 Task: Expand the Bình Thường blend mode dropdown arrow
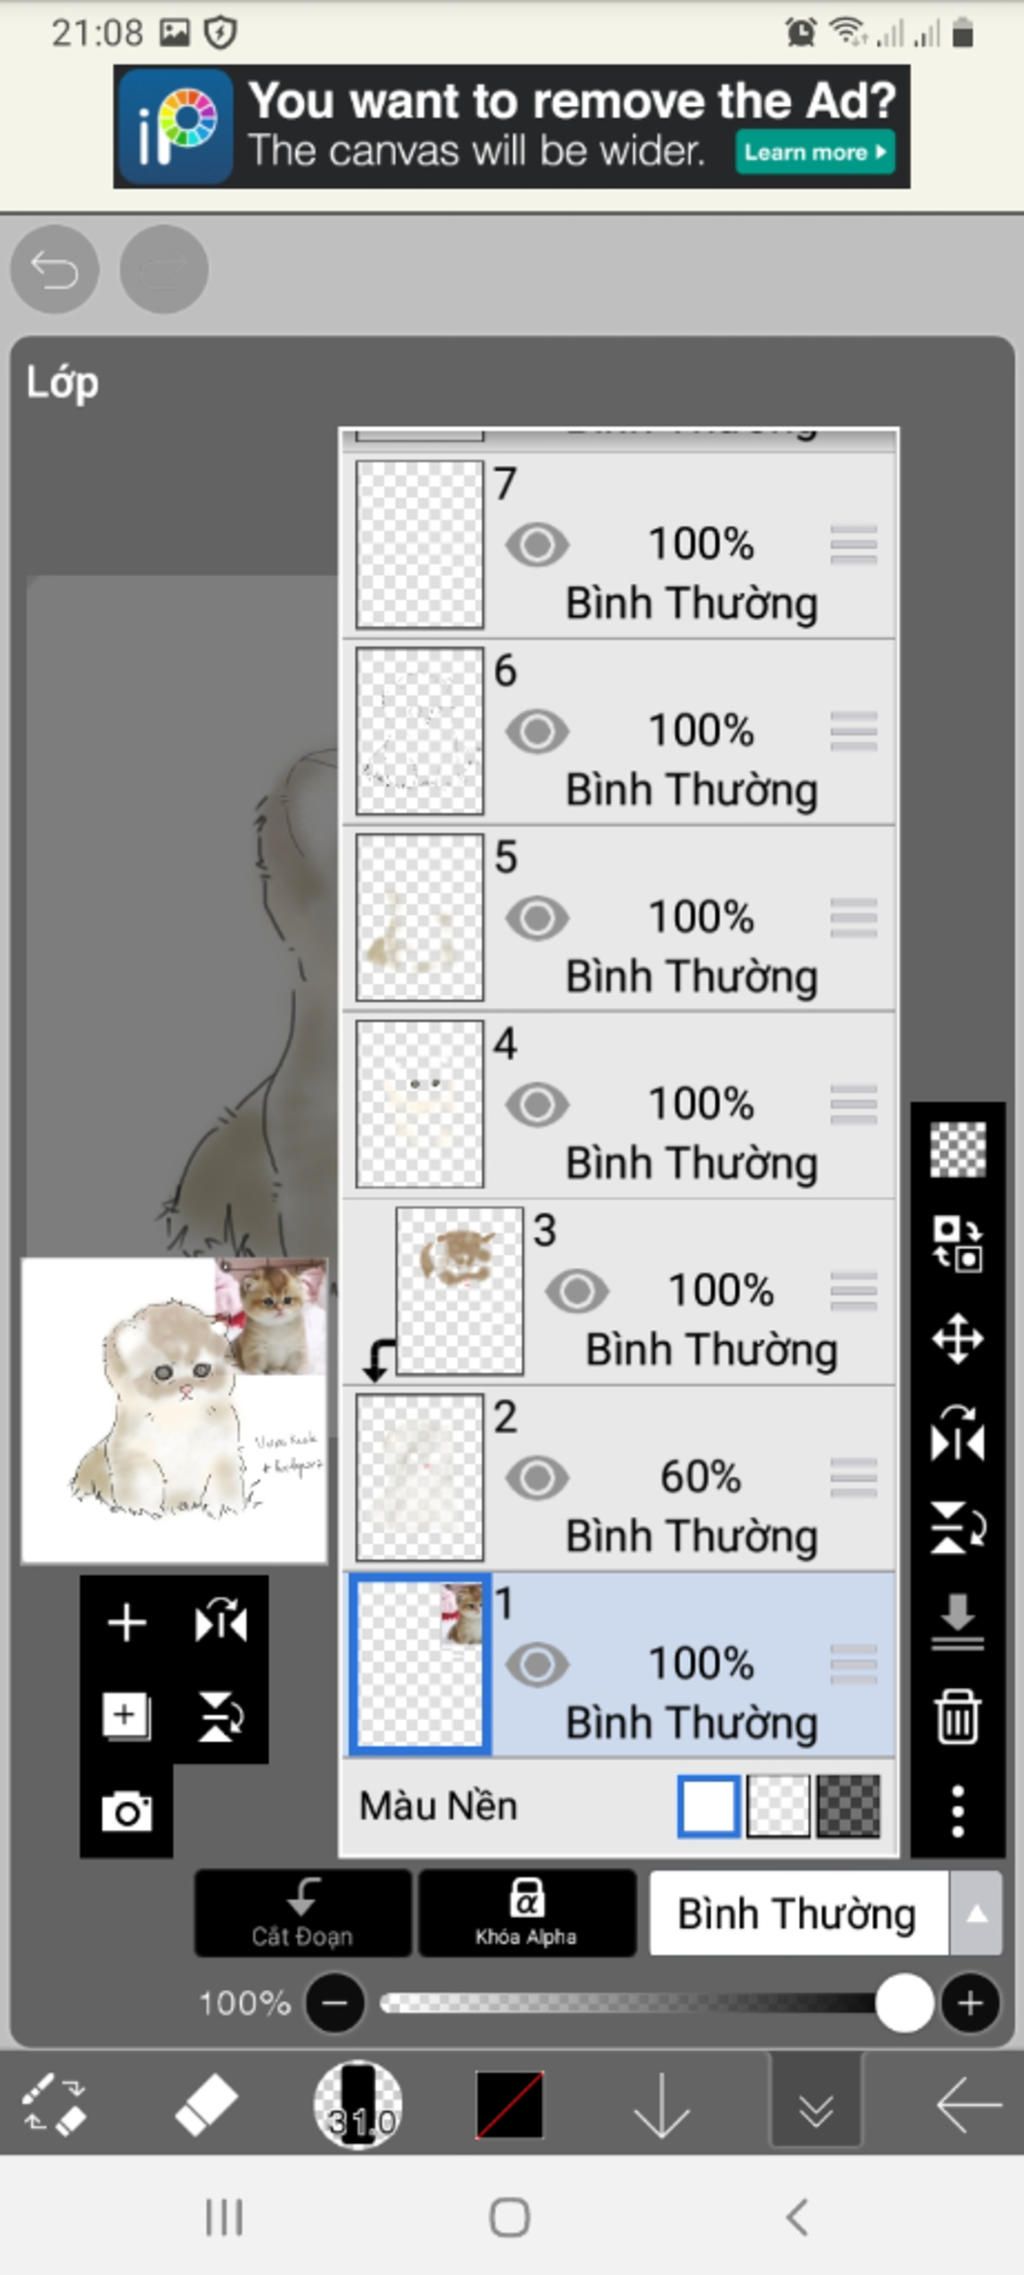(976, 1913)
